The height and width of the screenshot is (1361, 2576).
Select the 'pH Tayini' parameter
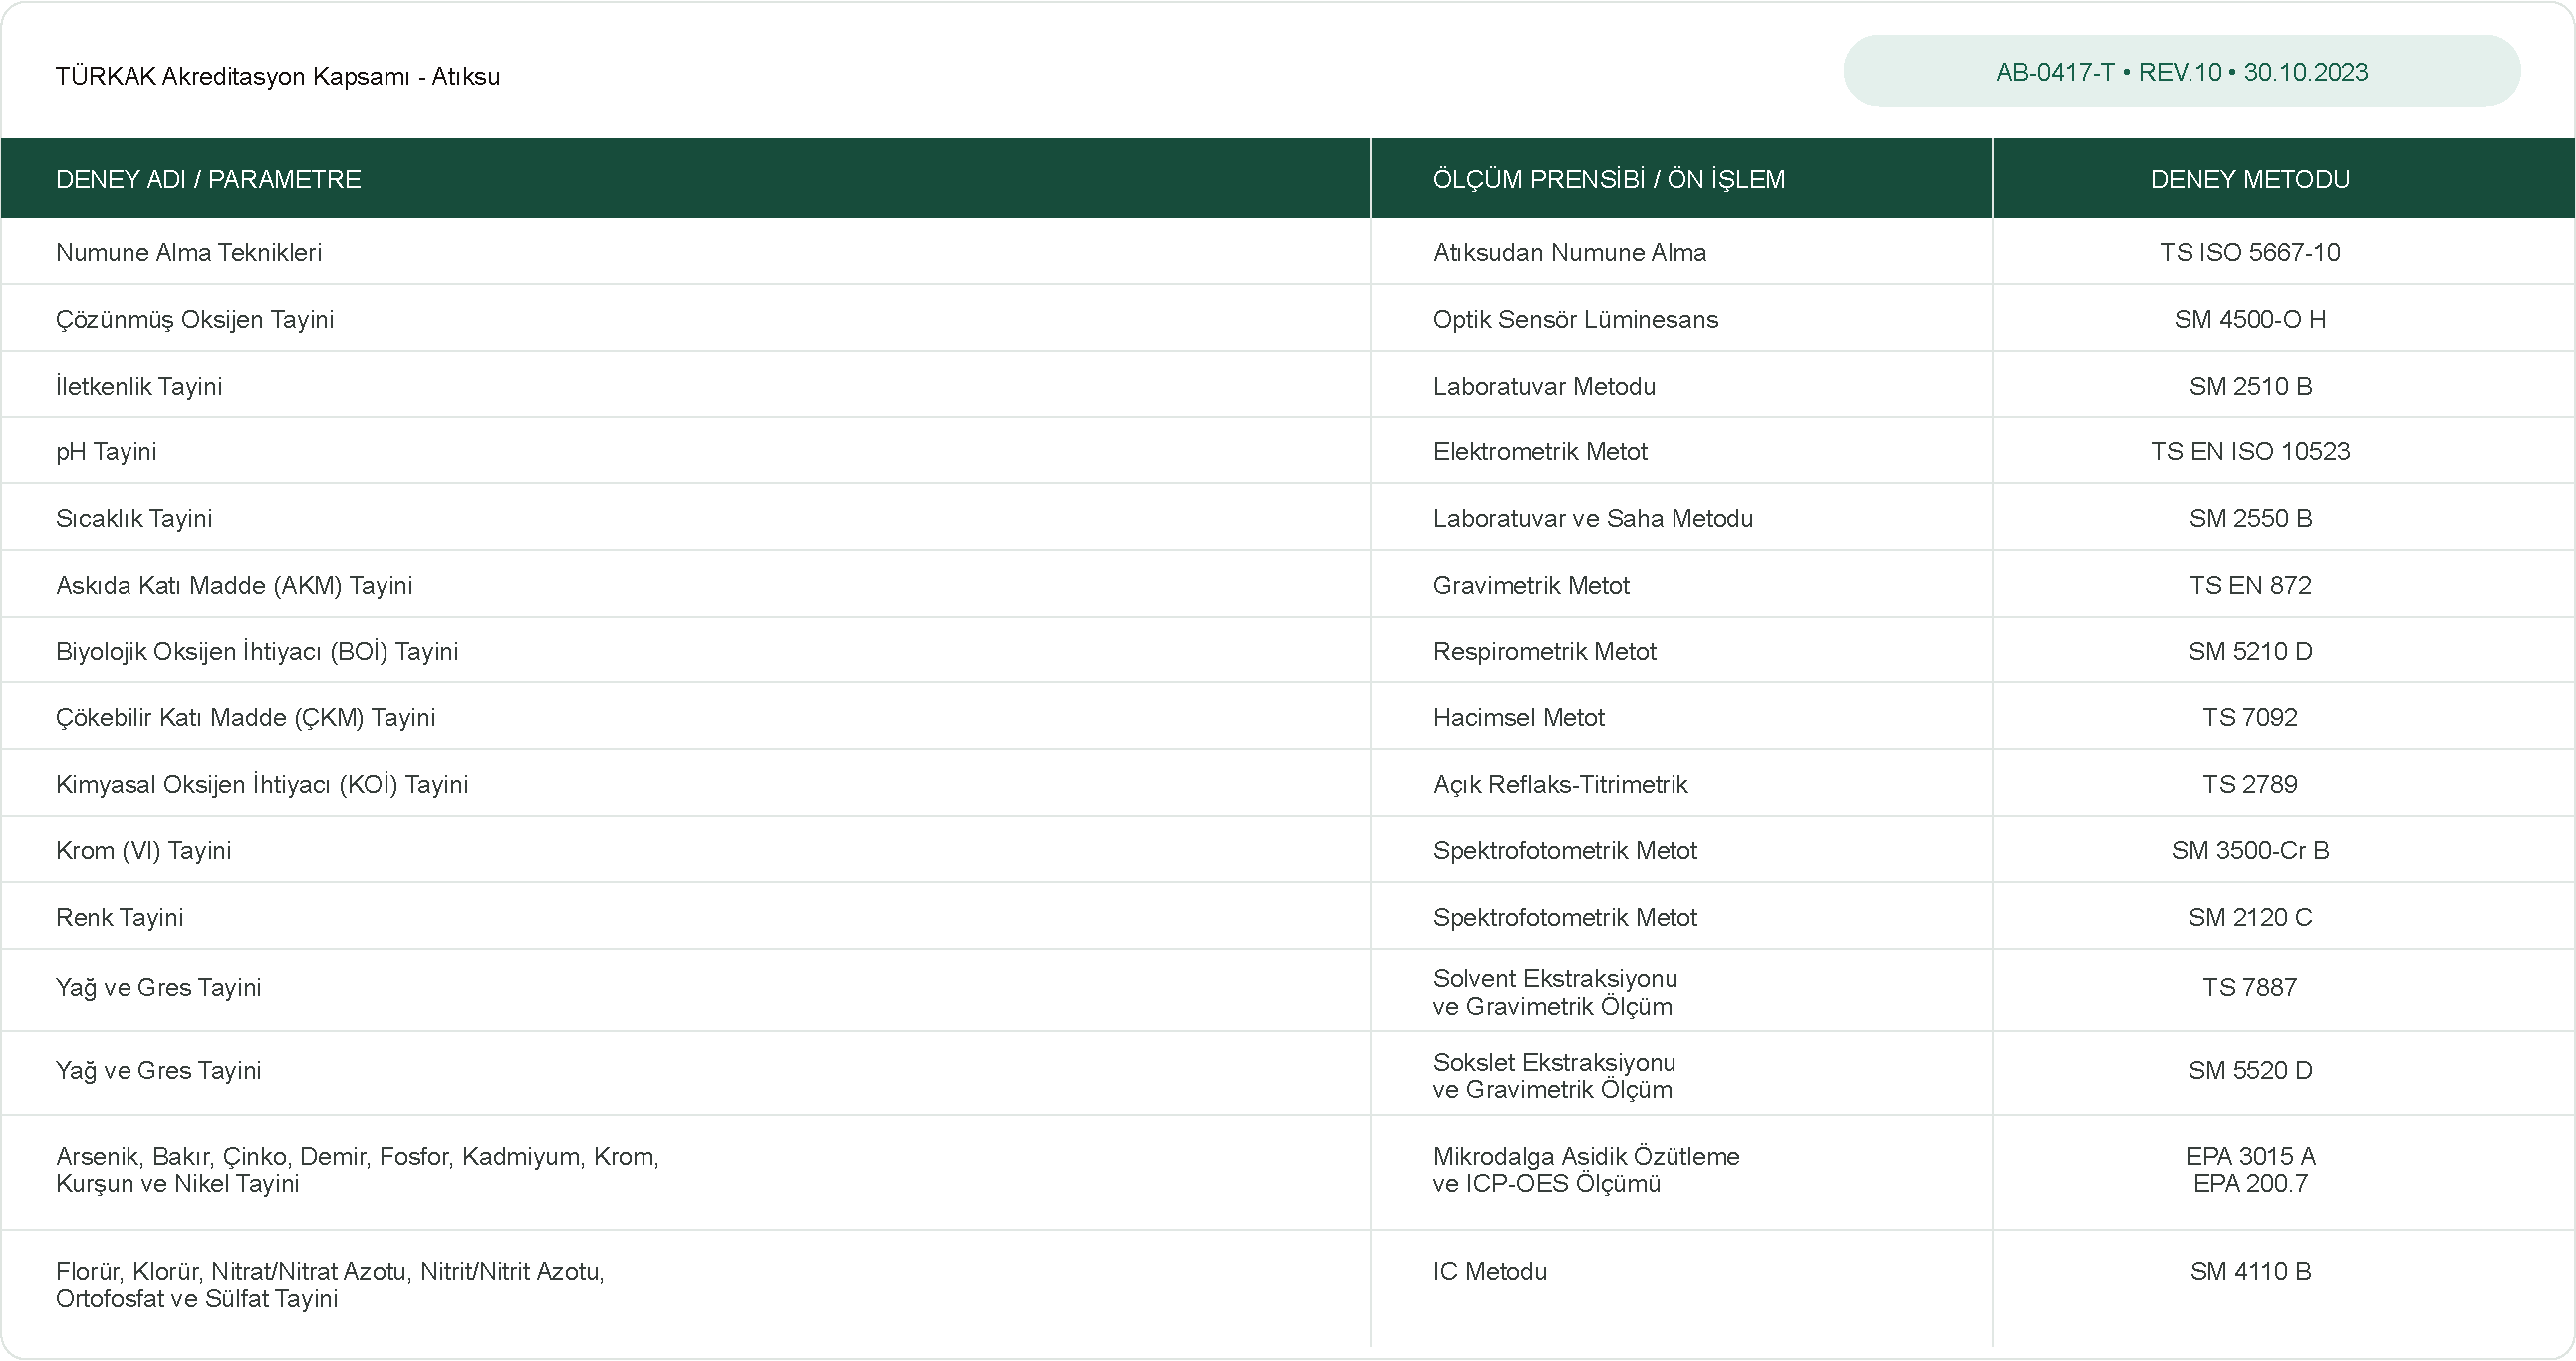pyautogui.click(x=106, y=452)
